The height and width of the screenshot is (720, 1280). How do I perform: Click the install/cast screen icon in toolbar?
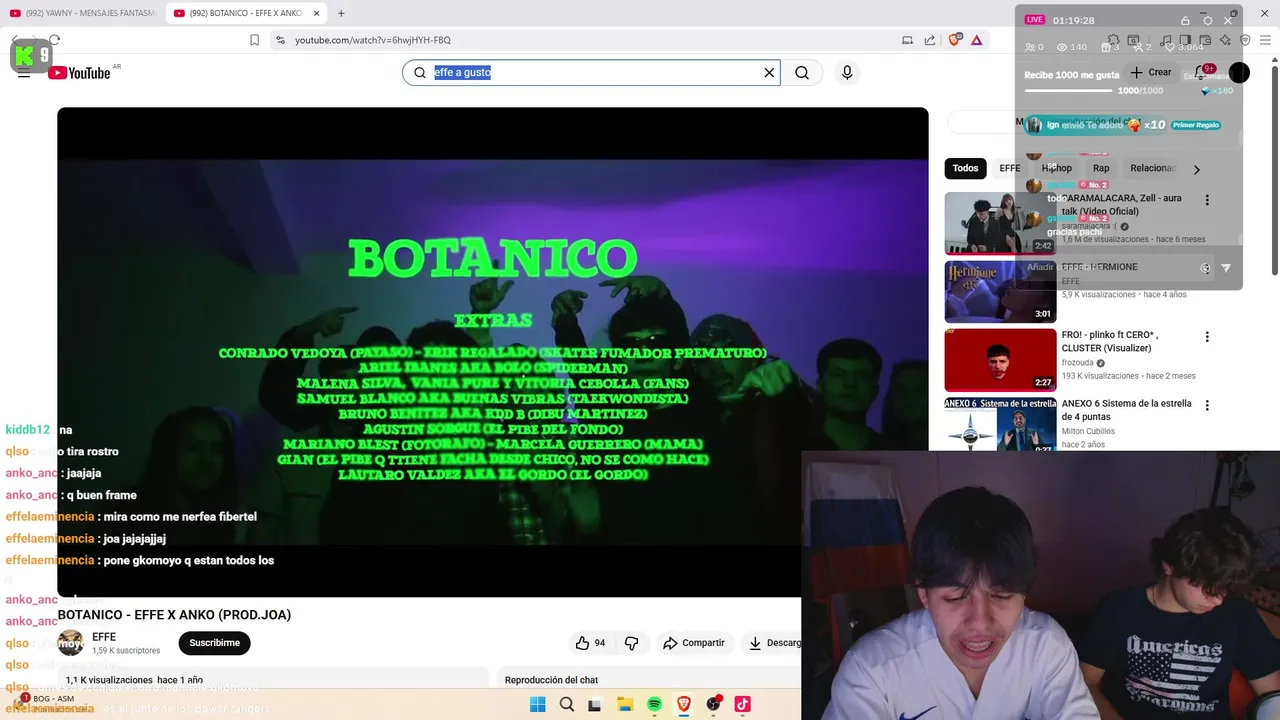(x=907, y=40)
